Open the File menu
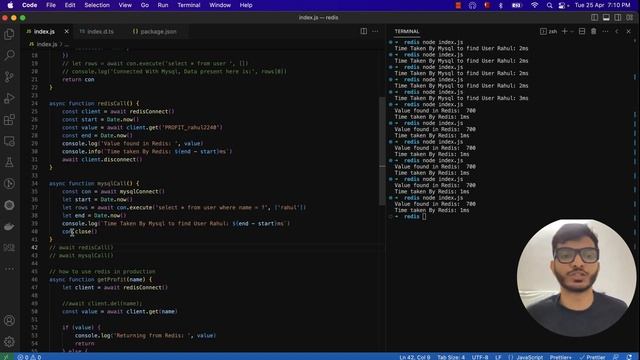Screen dimensions: 640x360 coord(51,5)
